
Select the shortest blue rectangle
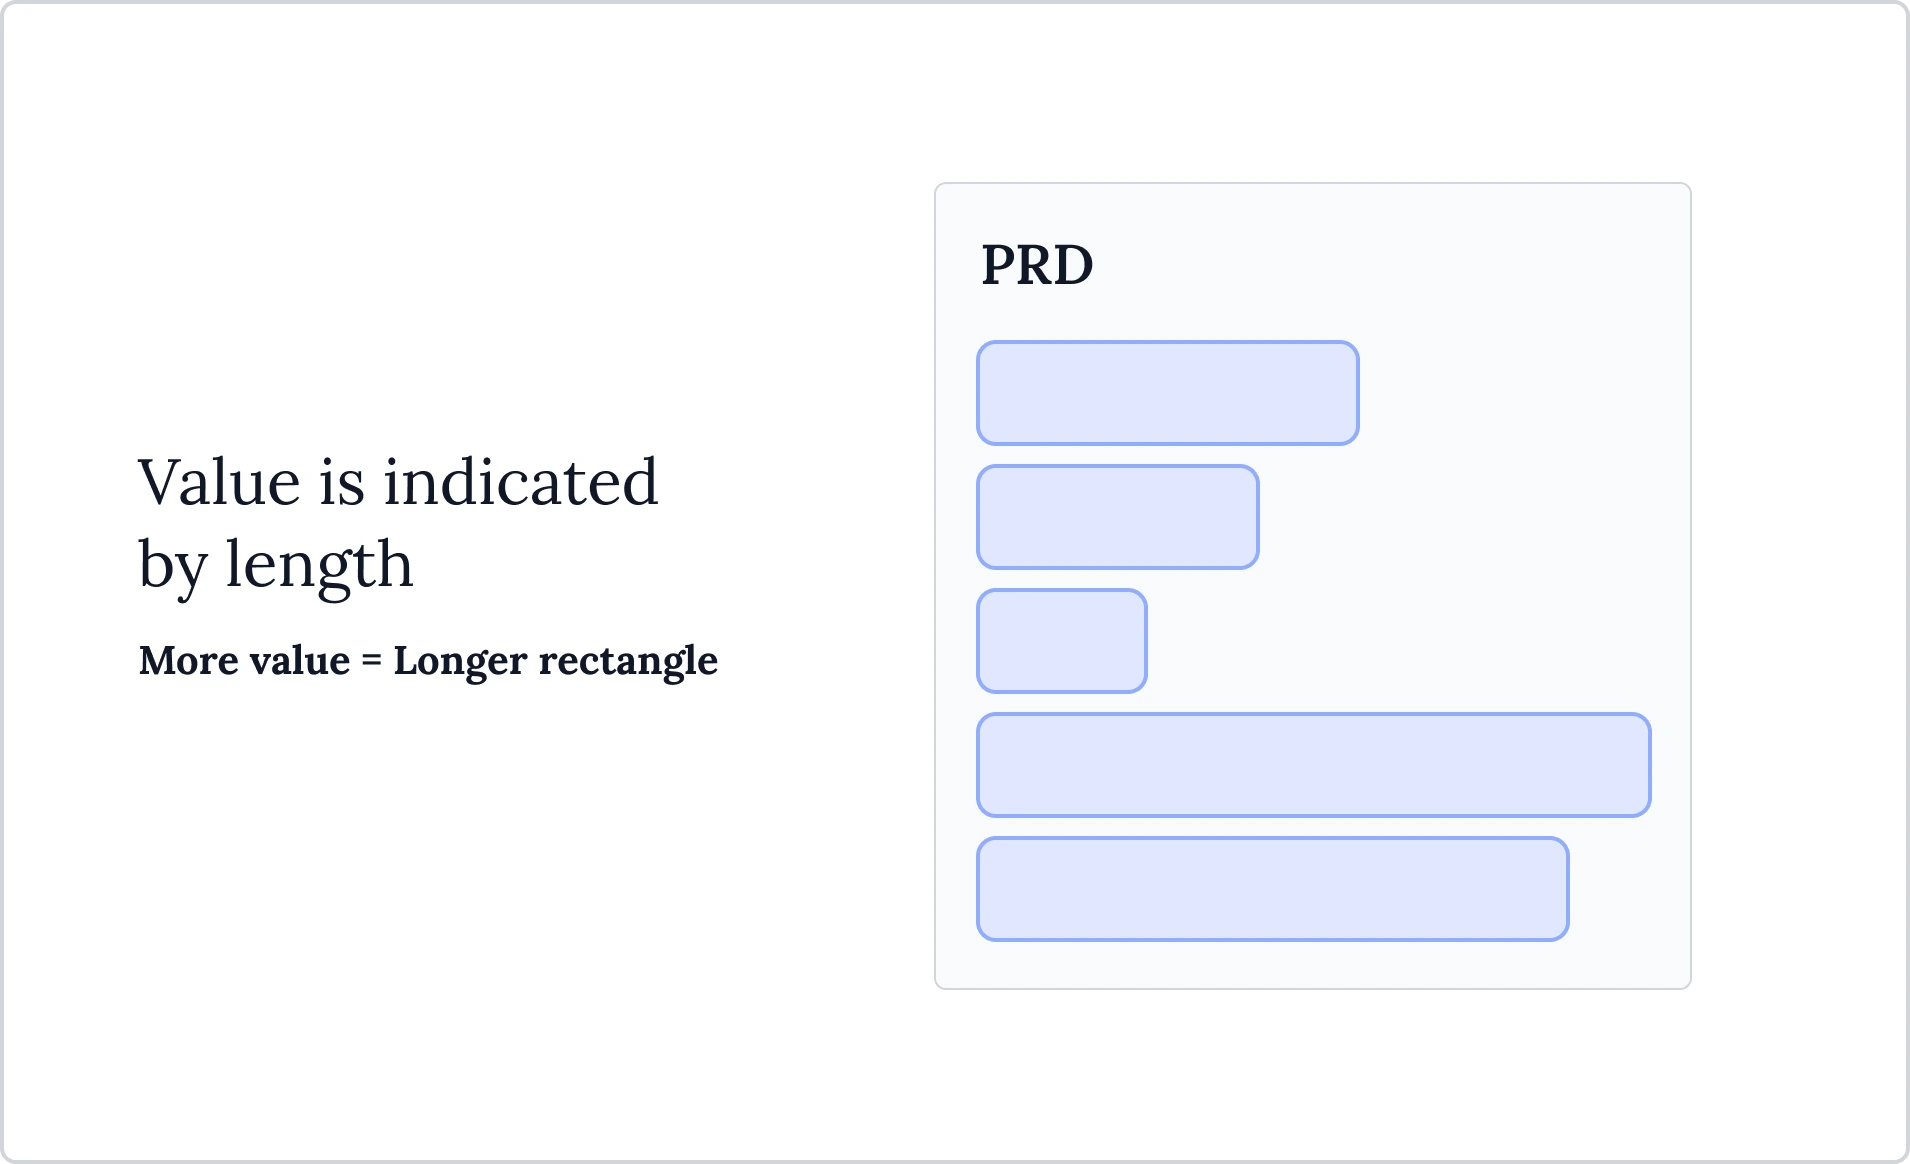click(x=1061, y=641)
